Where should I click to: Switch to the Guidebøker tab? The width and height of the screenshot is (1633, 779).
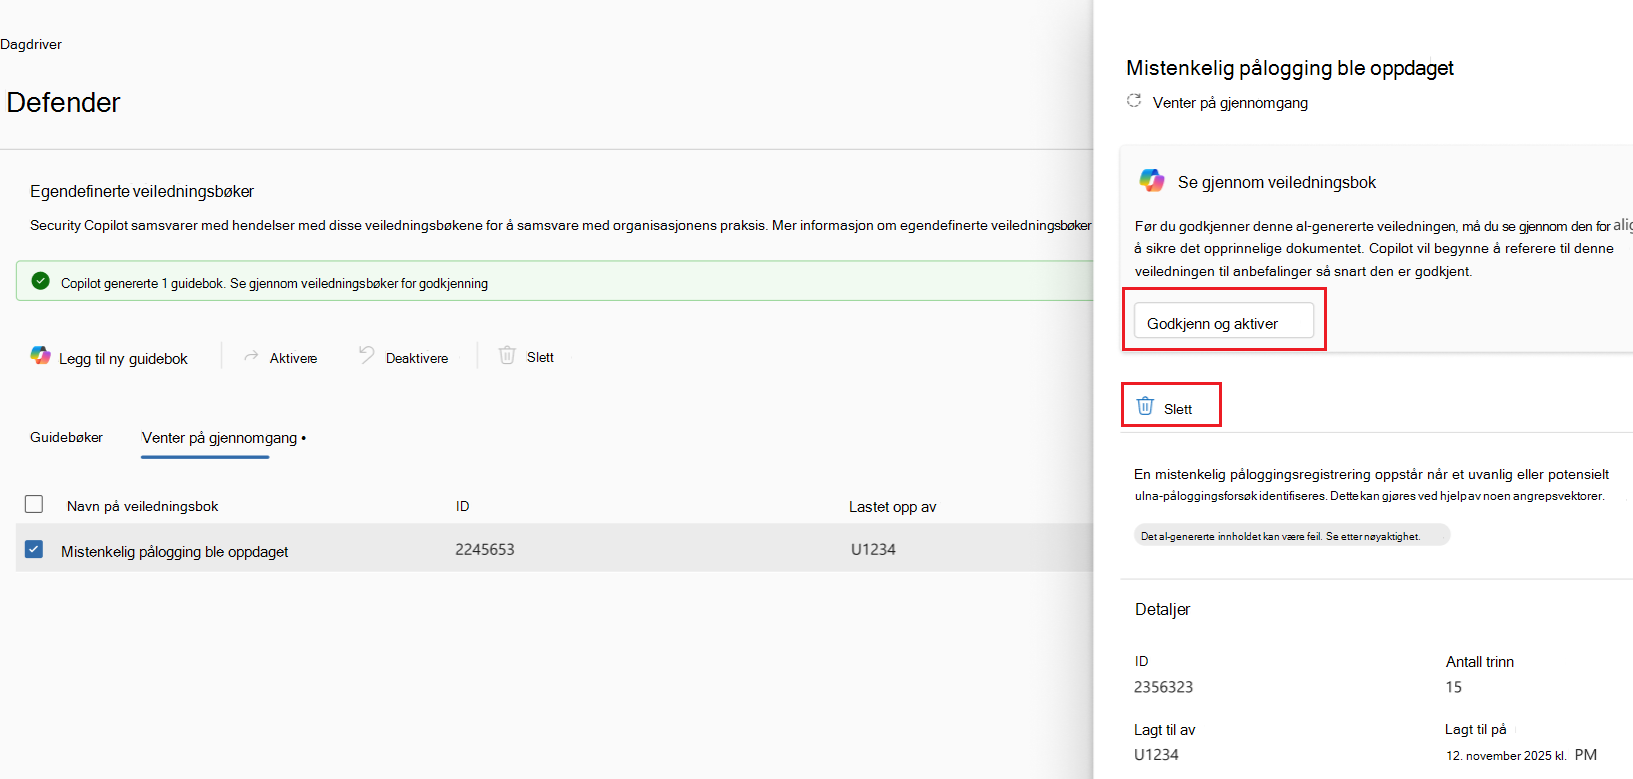click(66, 437)
